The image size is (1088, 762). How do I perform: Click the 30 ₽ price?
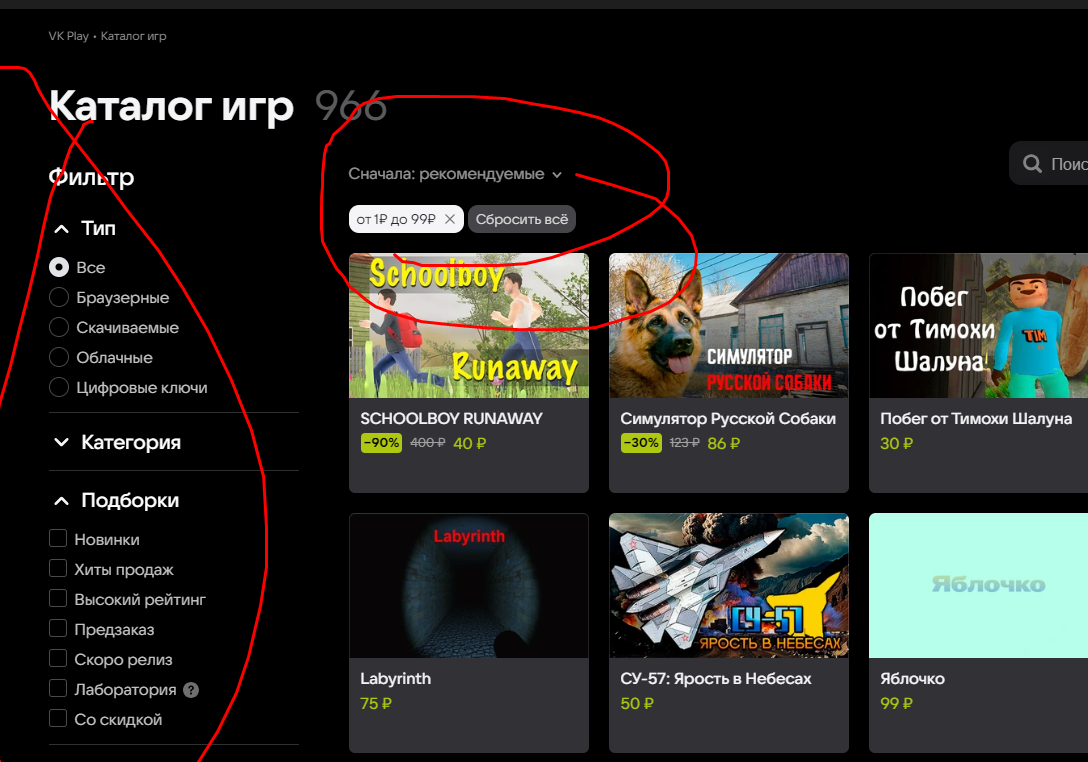pyautogui.click(x=896, y=443)
